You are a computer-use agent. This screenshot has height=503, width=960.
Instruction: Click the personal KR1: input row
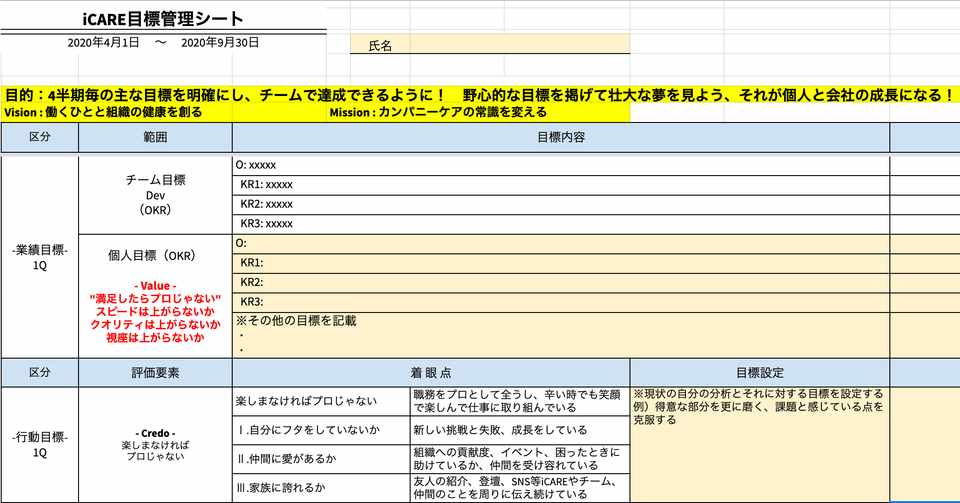pyautogui.click(x=561, y=263)
